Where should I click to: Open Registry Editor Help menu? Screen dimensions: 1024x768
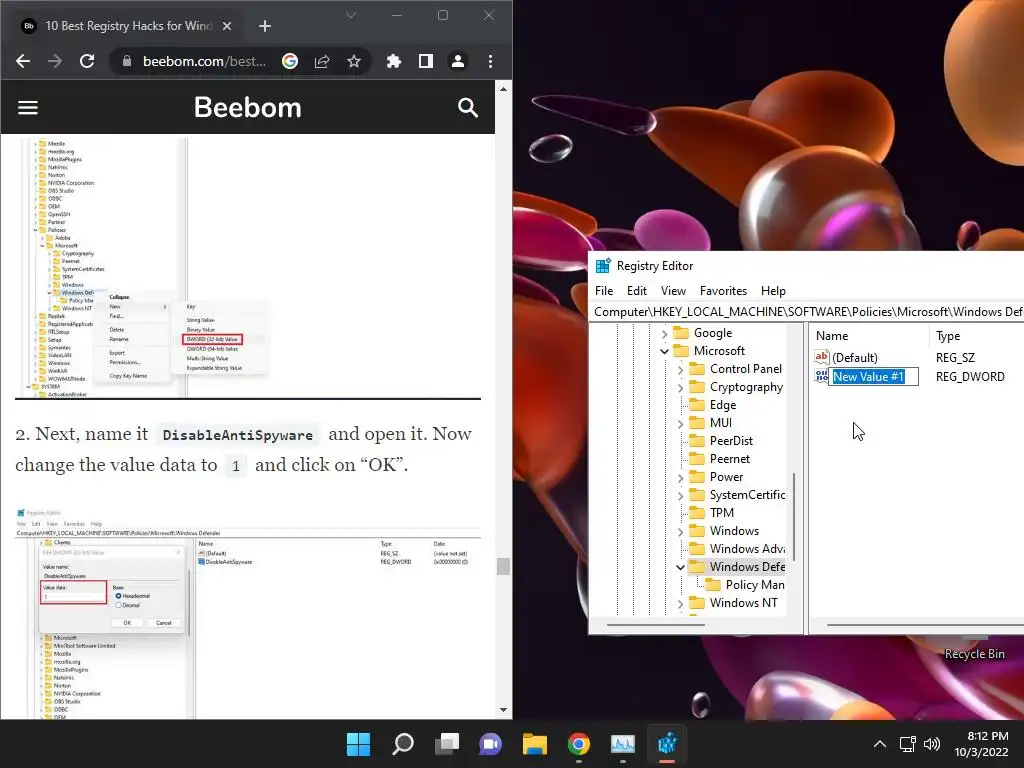(773, 291)
